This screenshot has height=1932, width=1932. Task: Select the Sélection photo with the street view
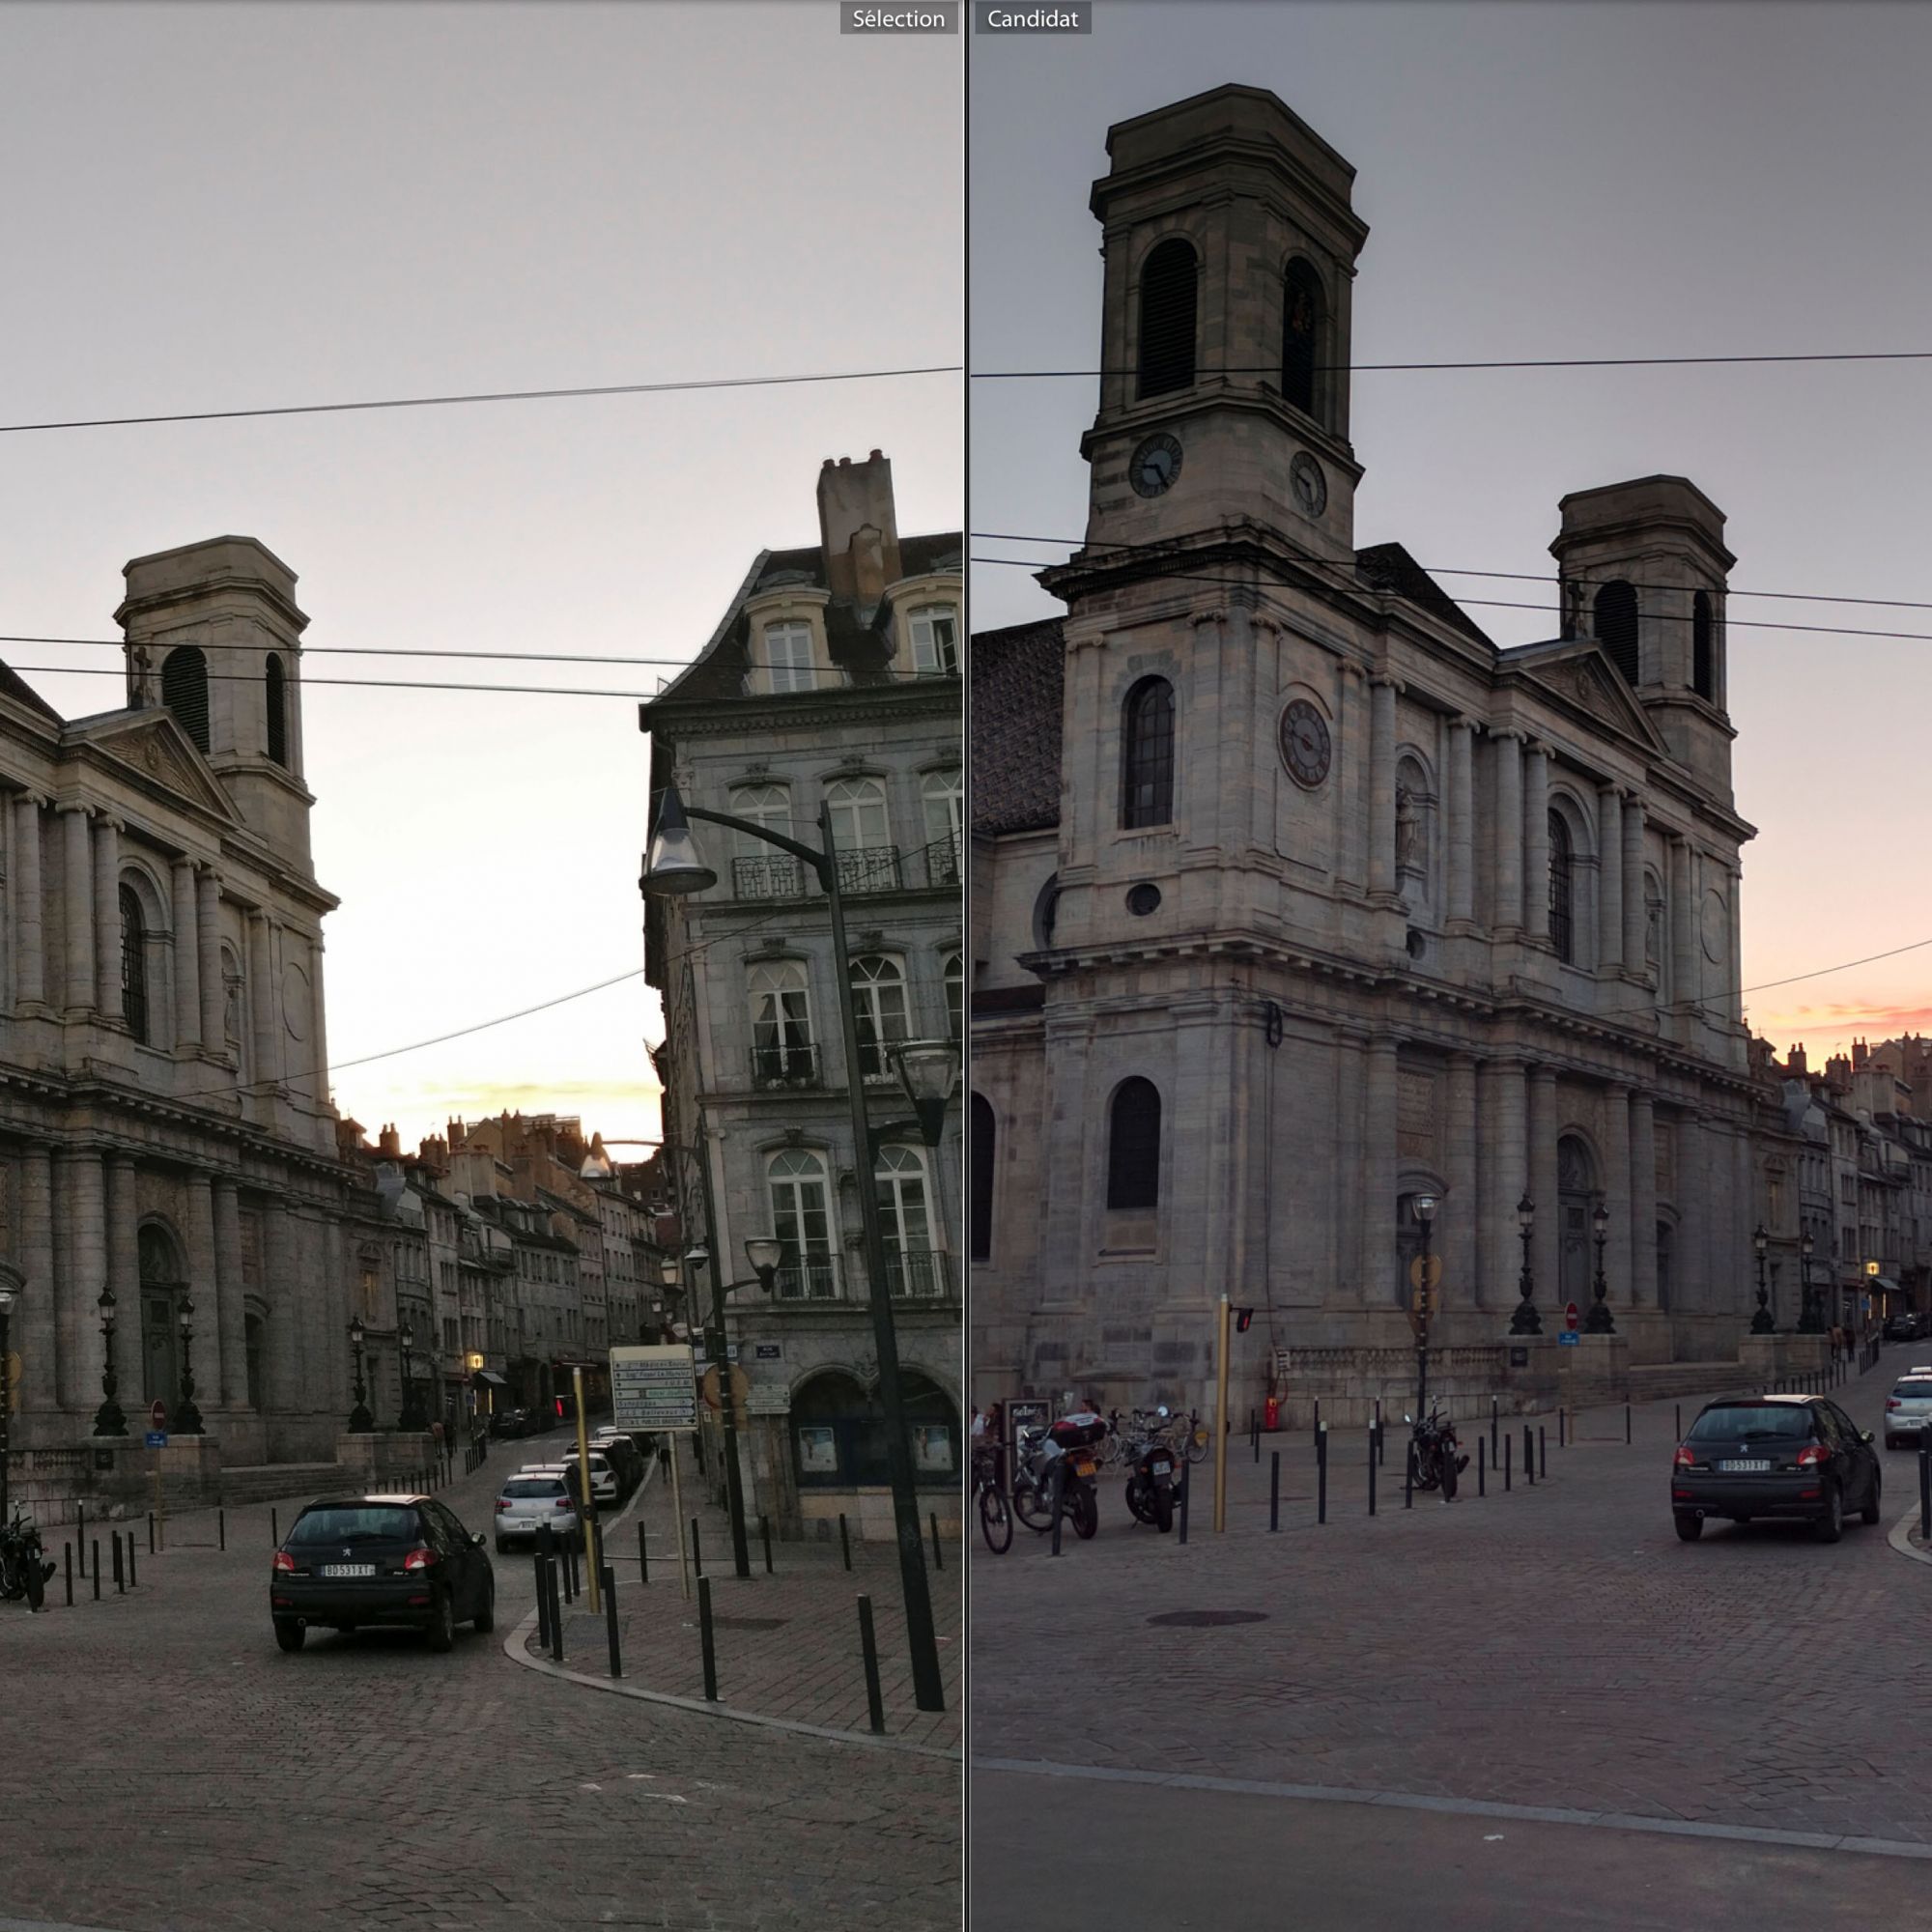(481, 966)
